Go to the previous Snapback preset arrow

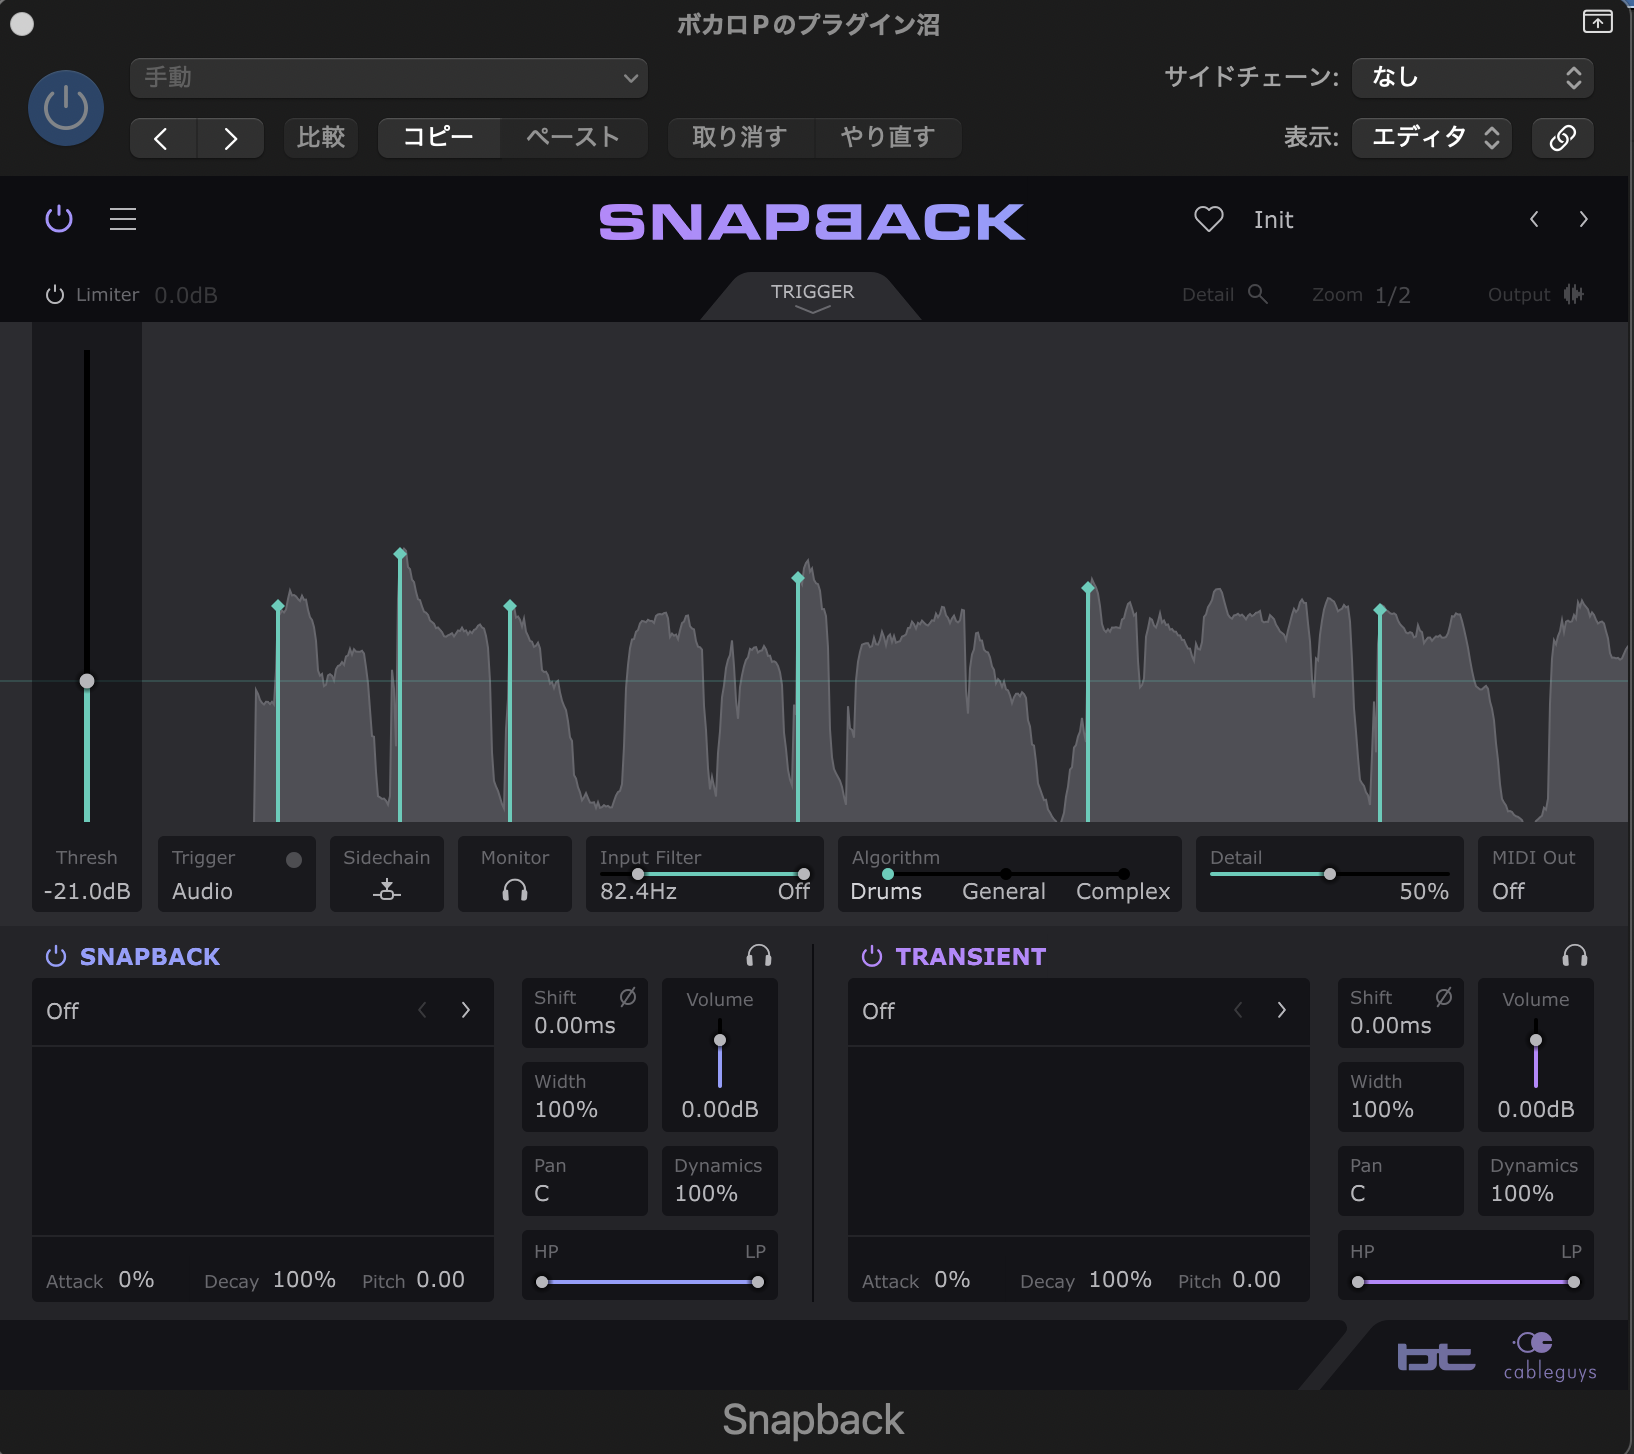1534,219
